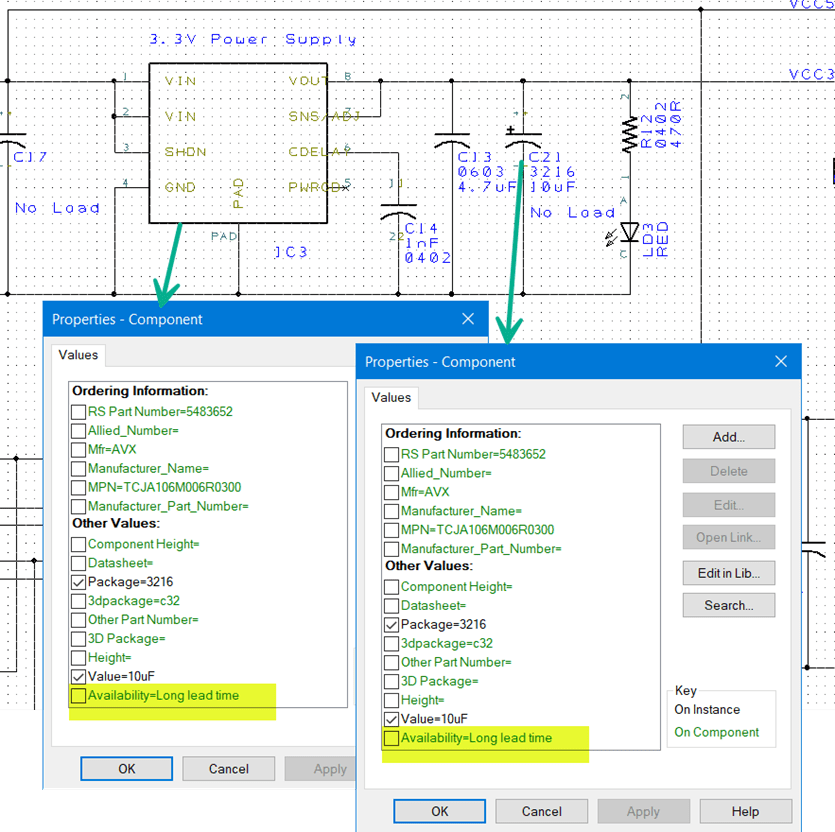Click Apply in left dialog

[x=321, y=769]
